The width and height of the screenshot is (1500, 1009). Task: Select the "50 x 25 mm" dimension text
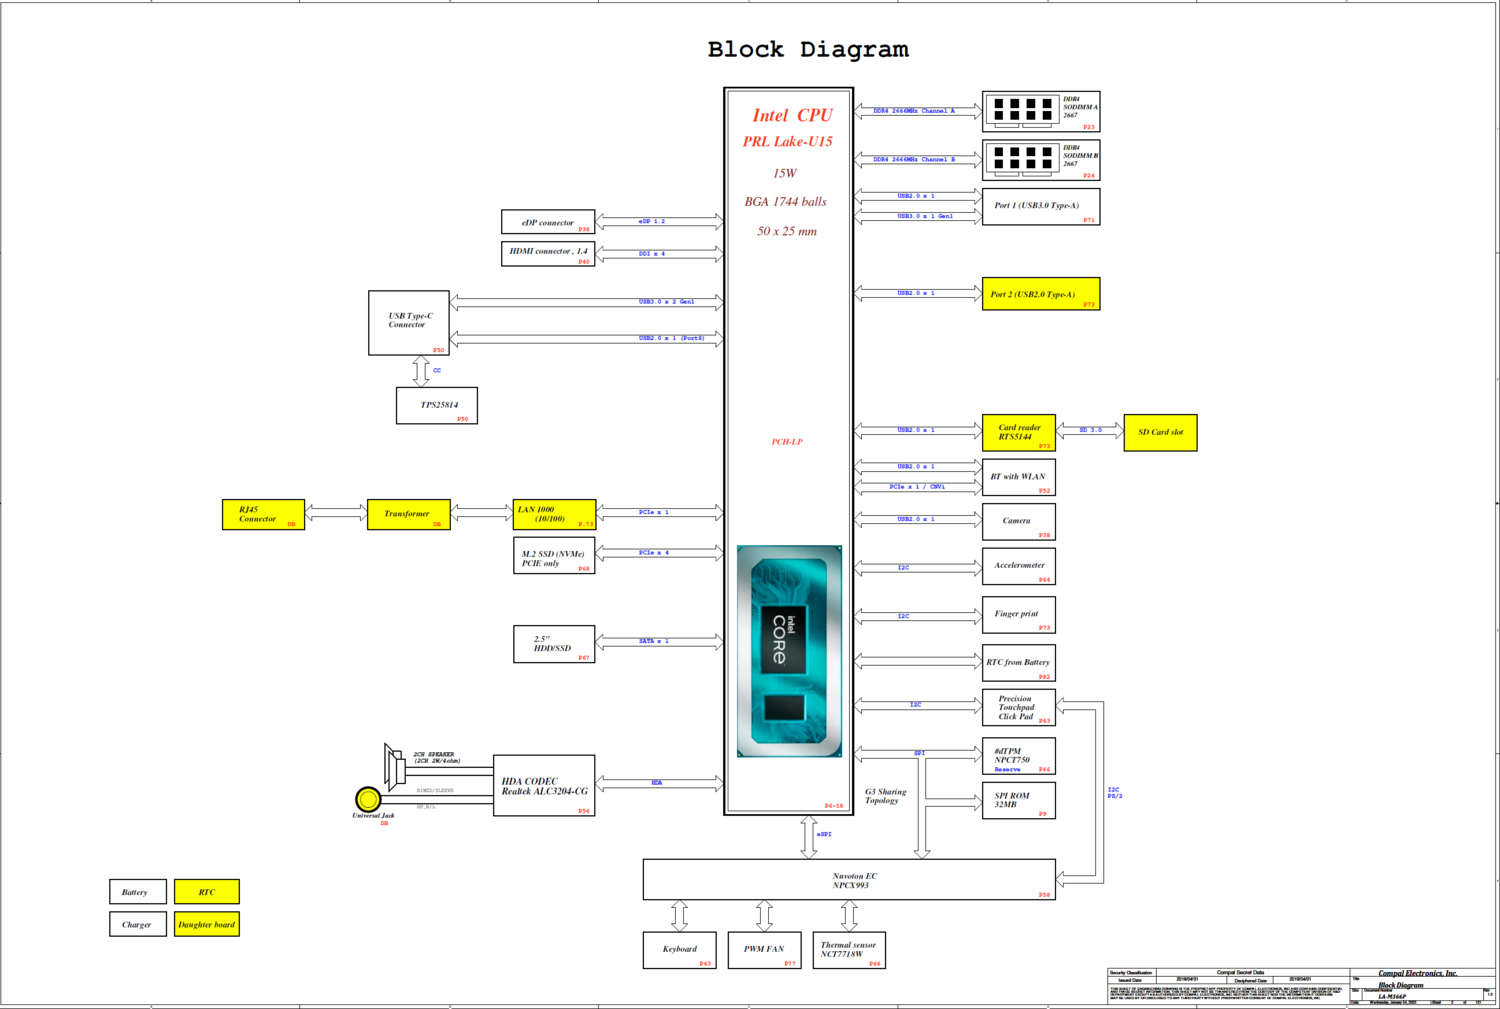click(x=786, y=231)
